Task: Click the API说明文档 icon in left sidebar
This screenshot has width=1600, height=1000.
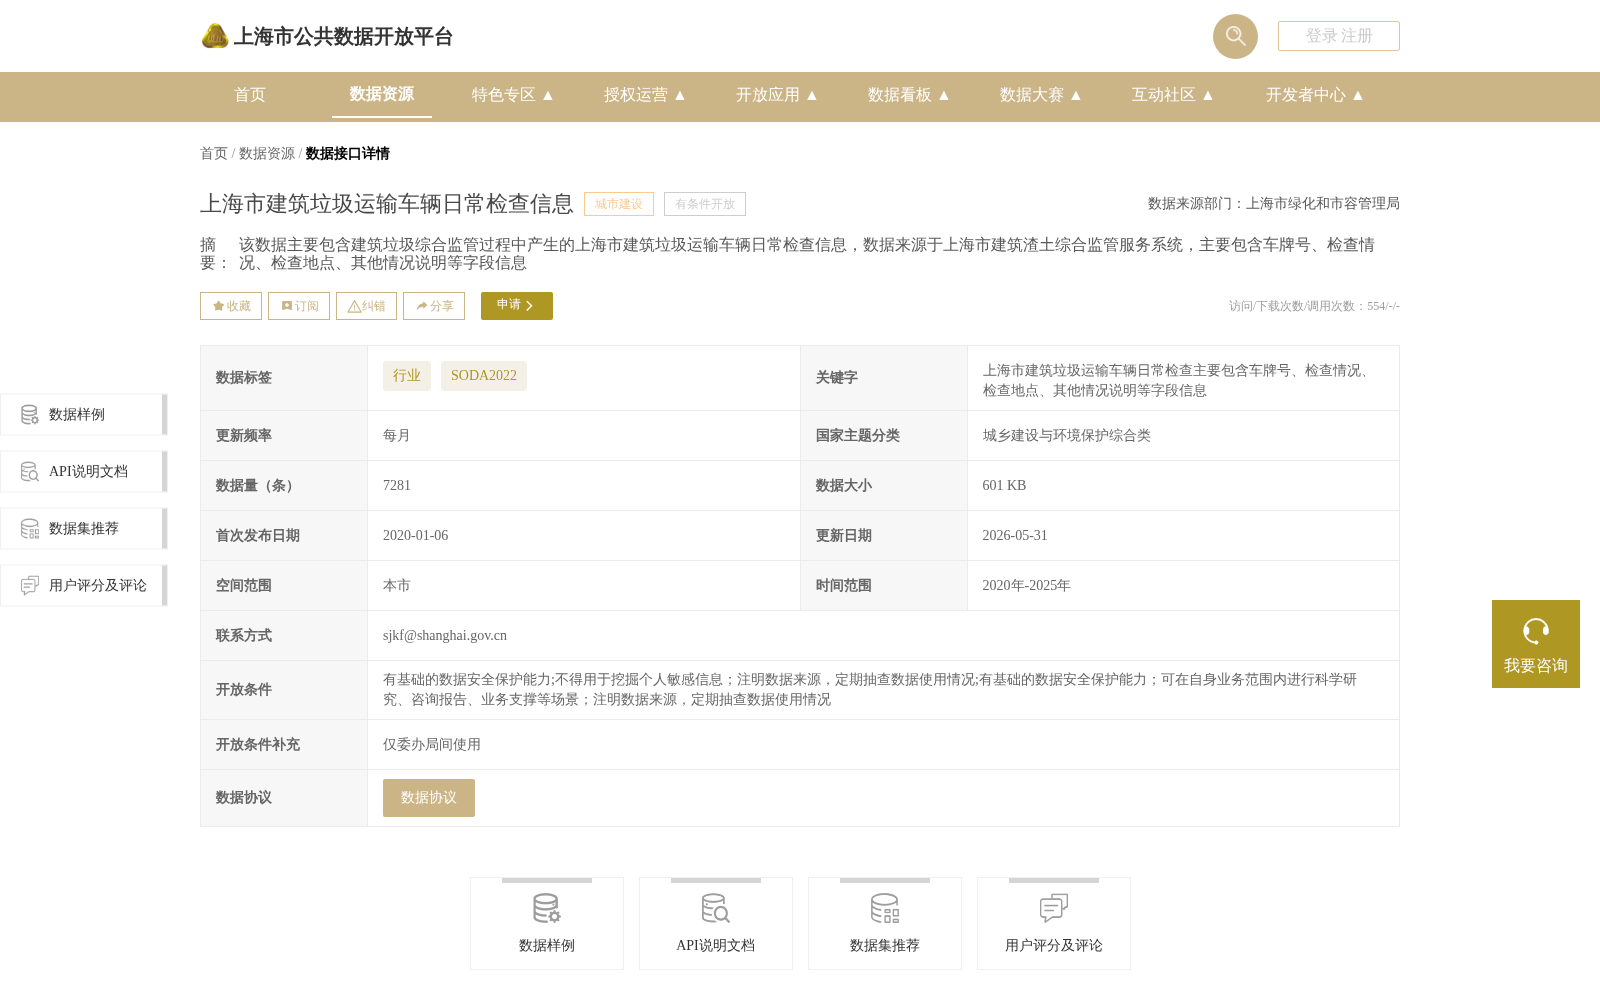Action: point(30,471)
